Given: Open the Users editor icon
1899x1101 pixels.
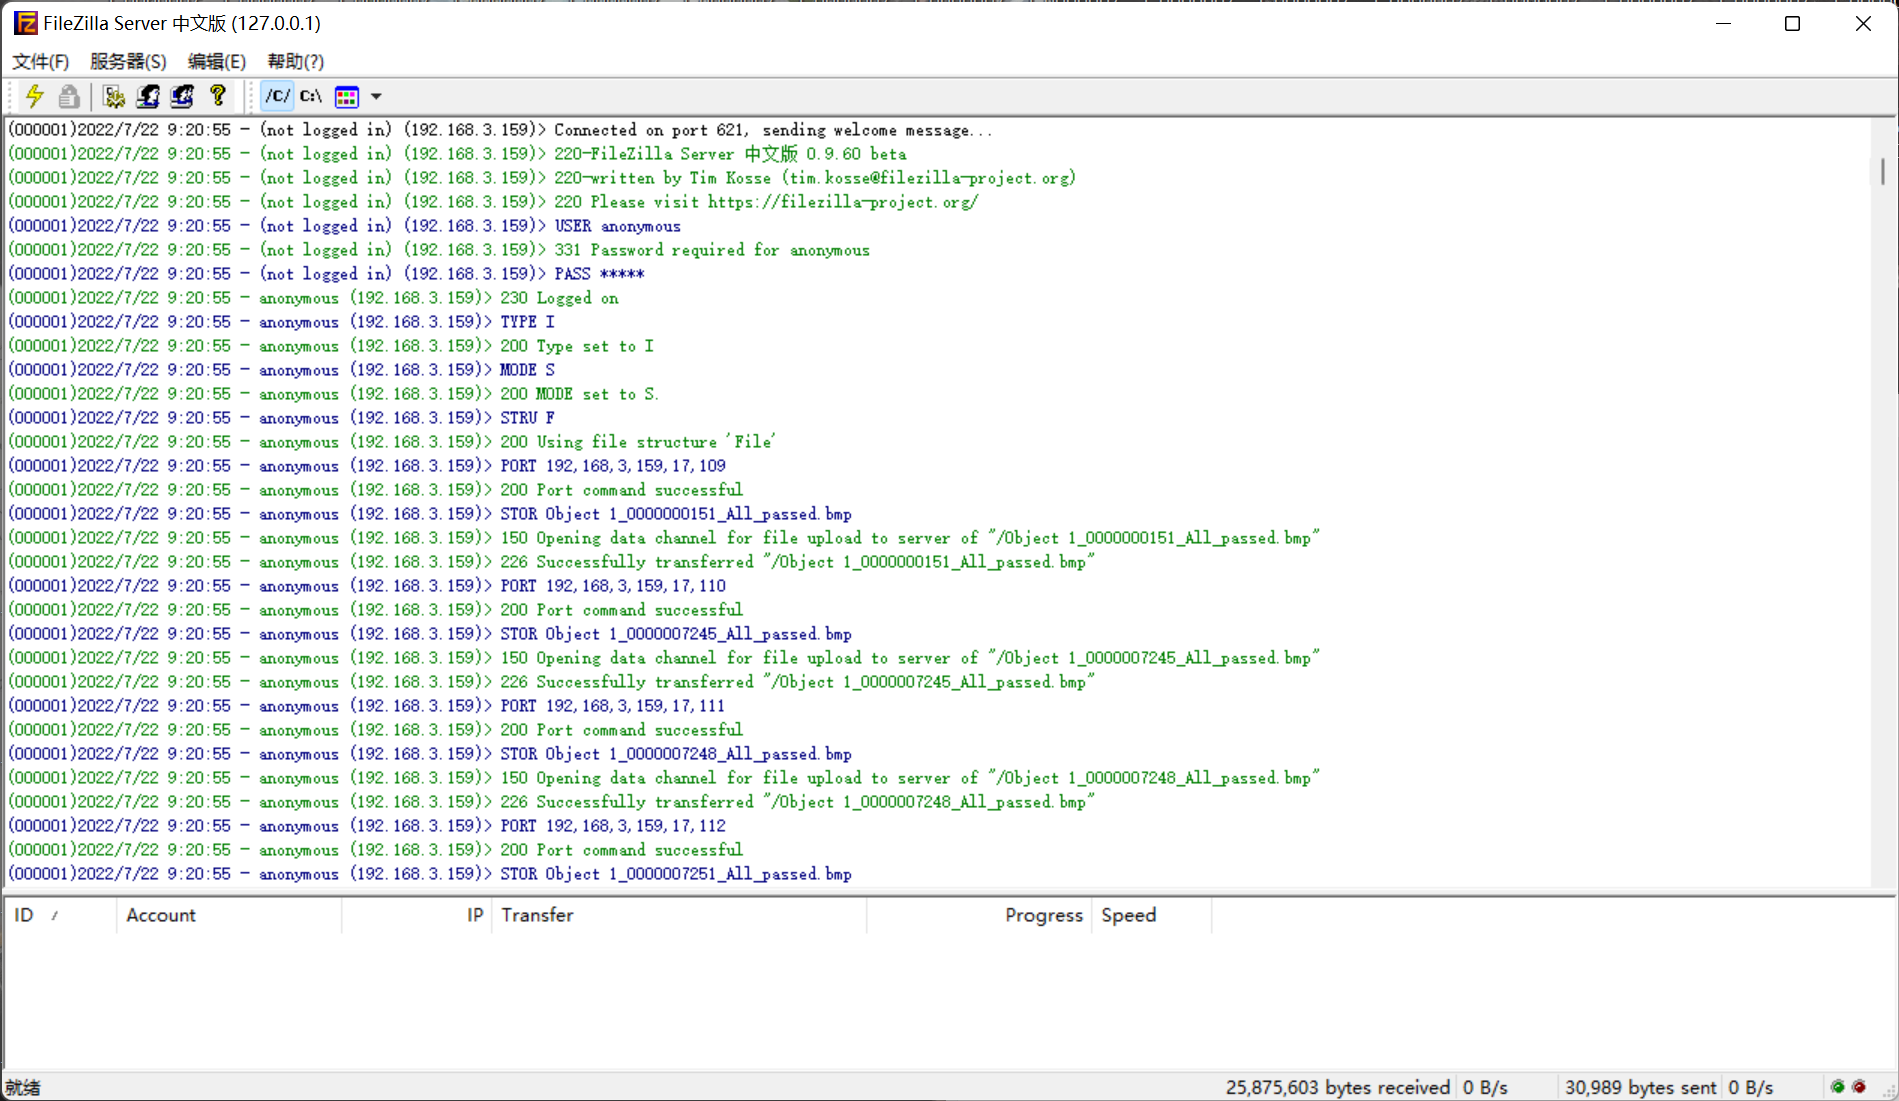Looking at the screenshot, I should (148, 96).
